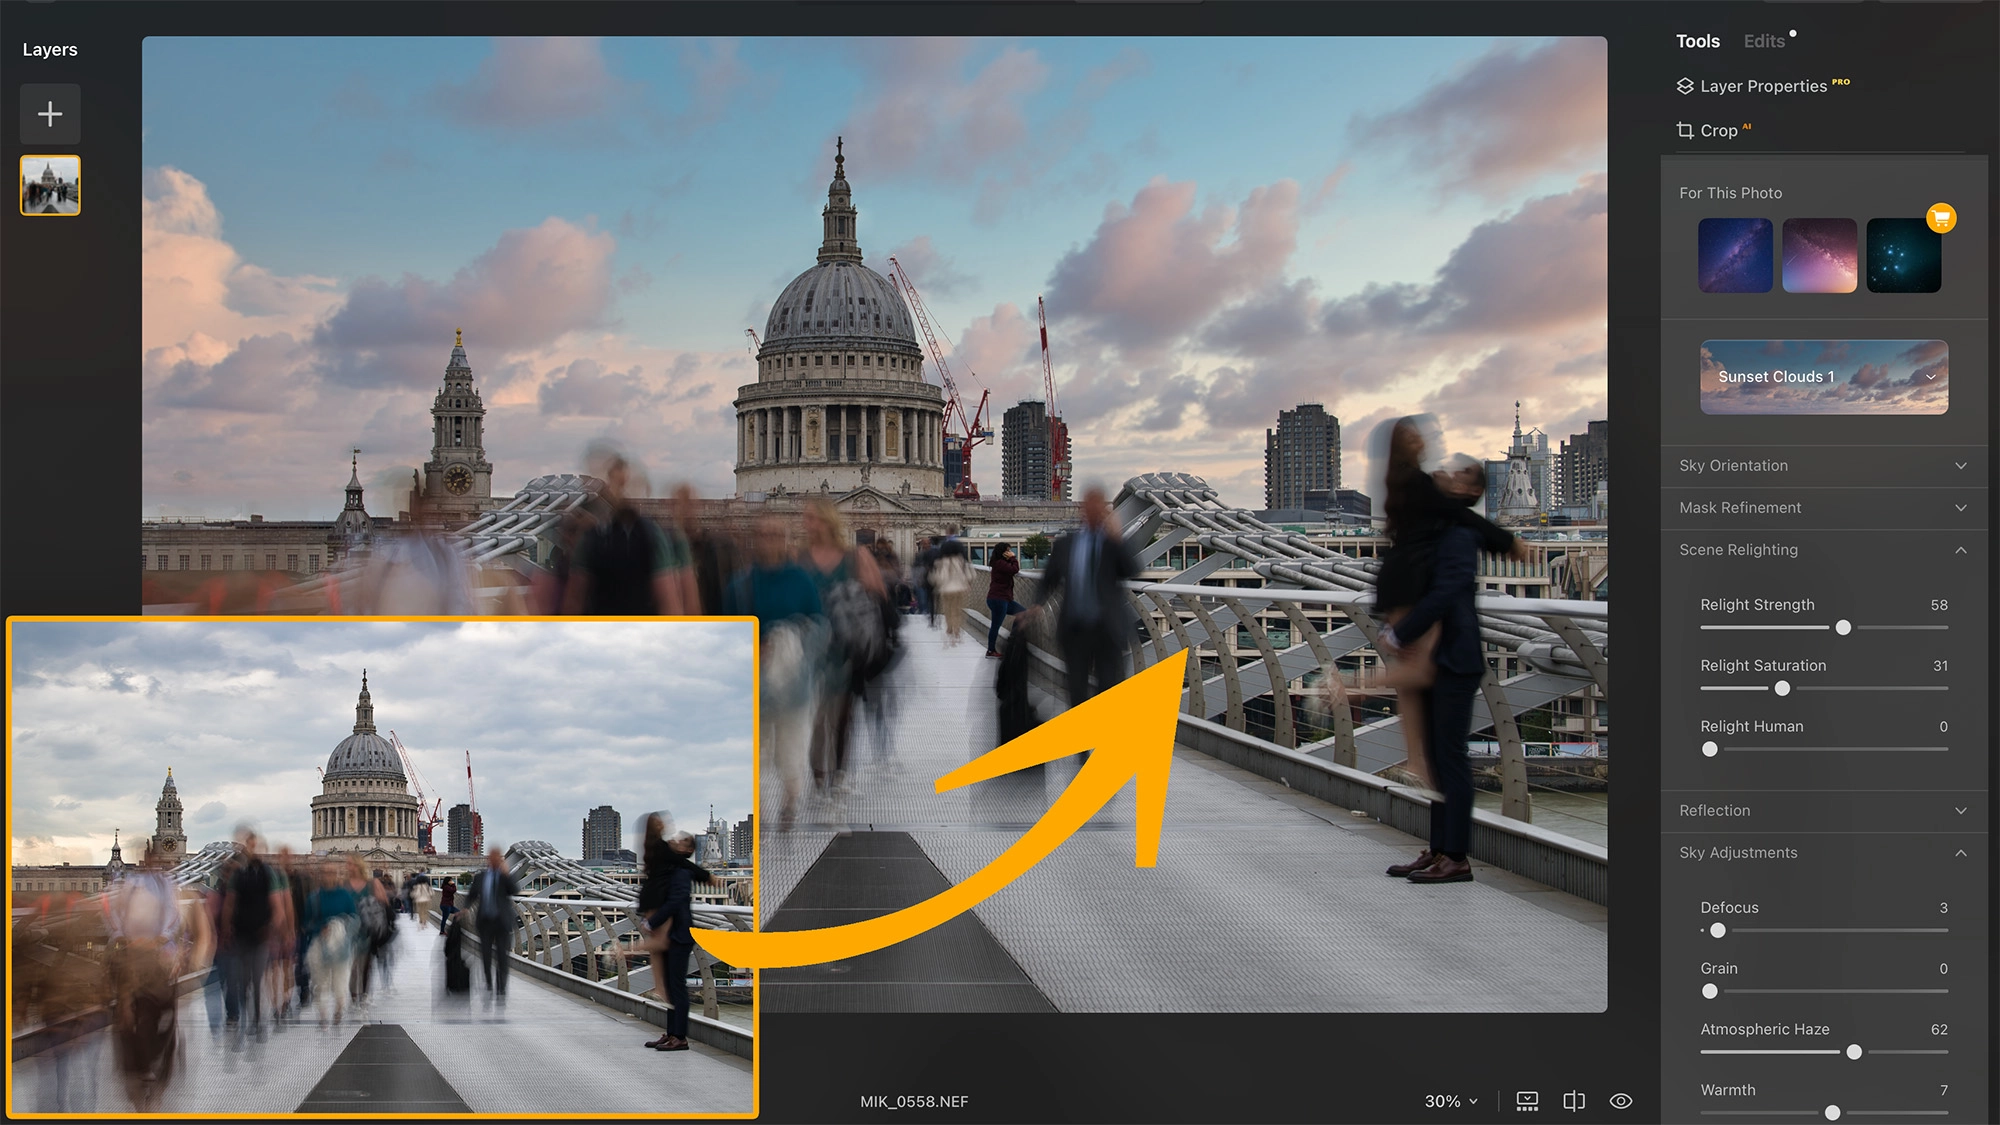Click the Relight Strength slider handle

[x=1843, y=628]
